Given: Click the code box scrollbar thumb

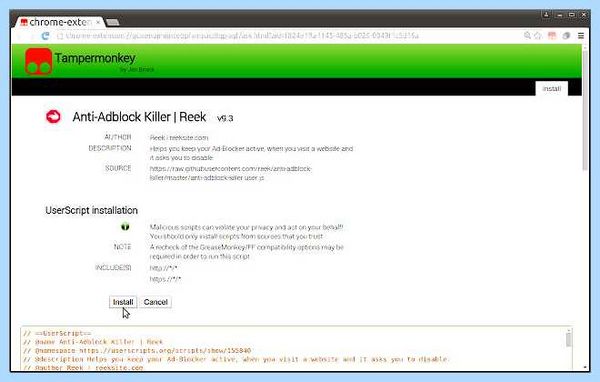Looking at the screenshot, I should (569, 340).
